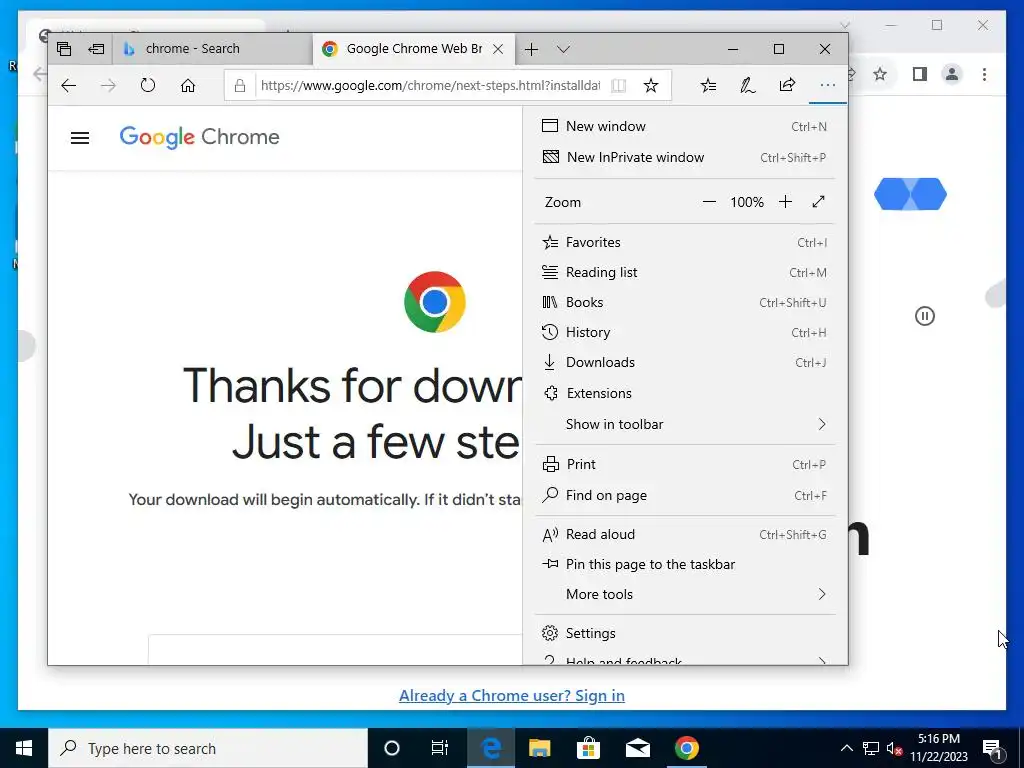Screen dimensions: 1024x768
Task: Refresh the page in Edge
Action: point(148,85)
